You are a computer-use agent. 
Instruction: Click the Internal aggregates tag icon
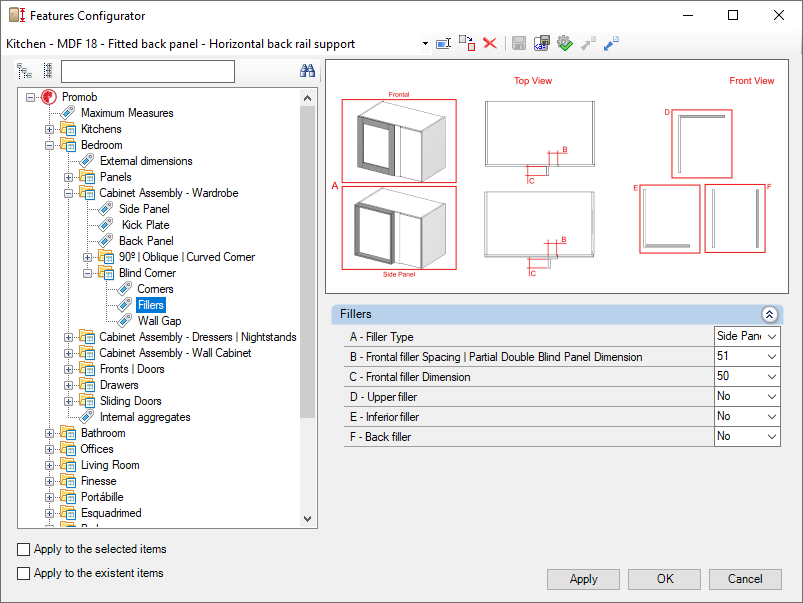pyautogui.click(x=87, y=417)
